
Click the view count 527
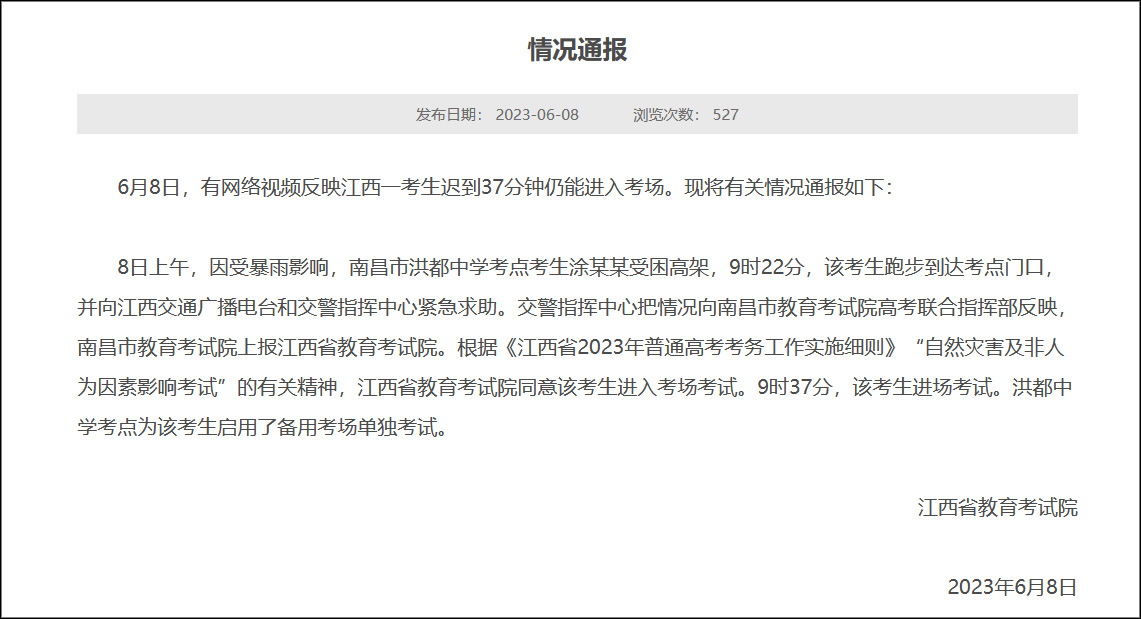pyautogui.click(x=727, y=114)
